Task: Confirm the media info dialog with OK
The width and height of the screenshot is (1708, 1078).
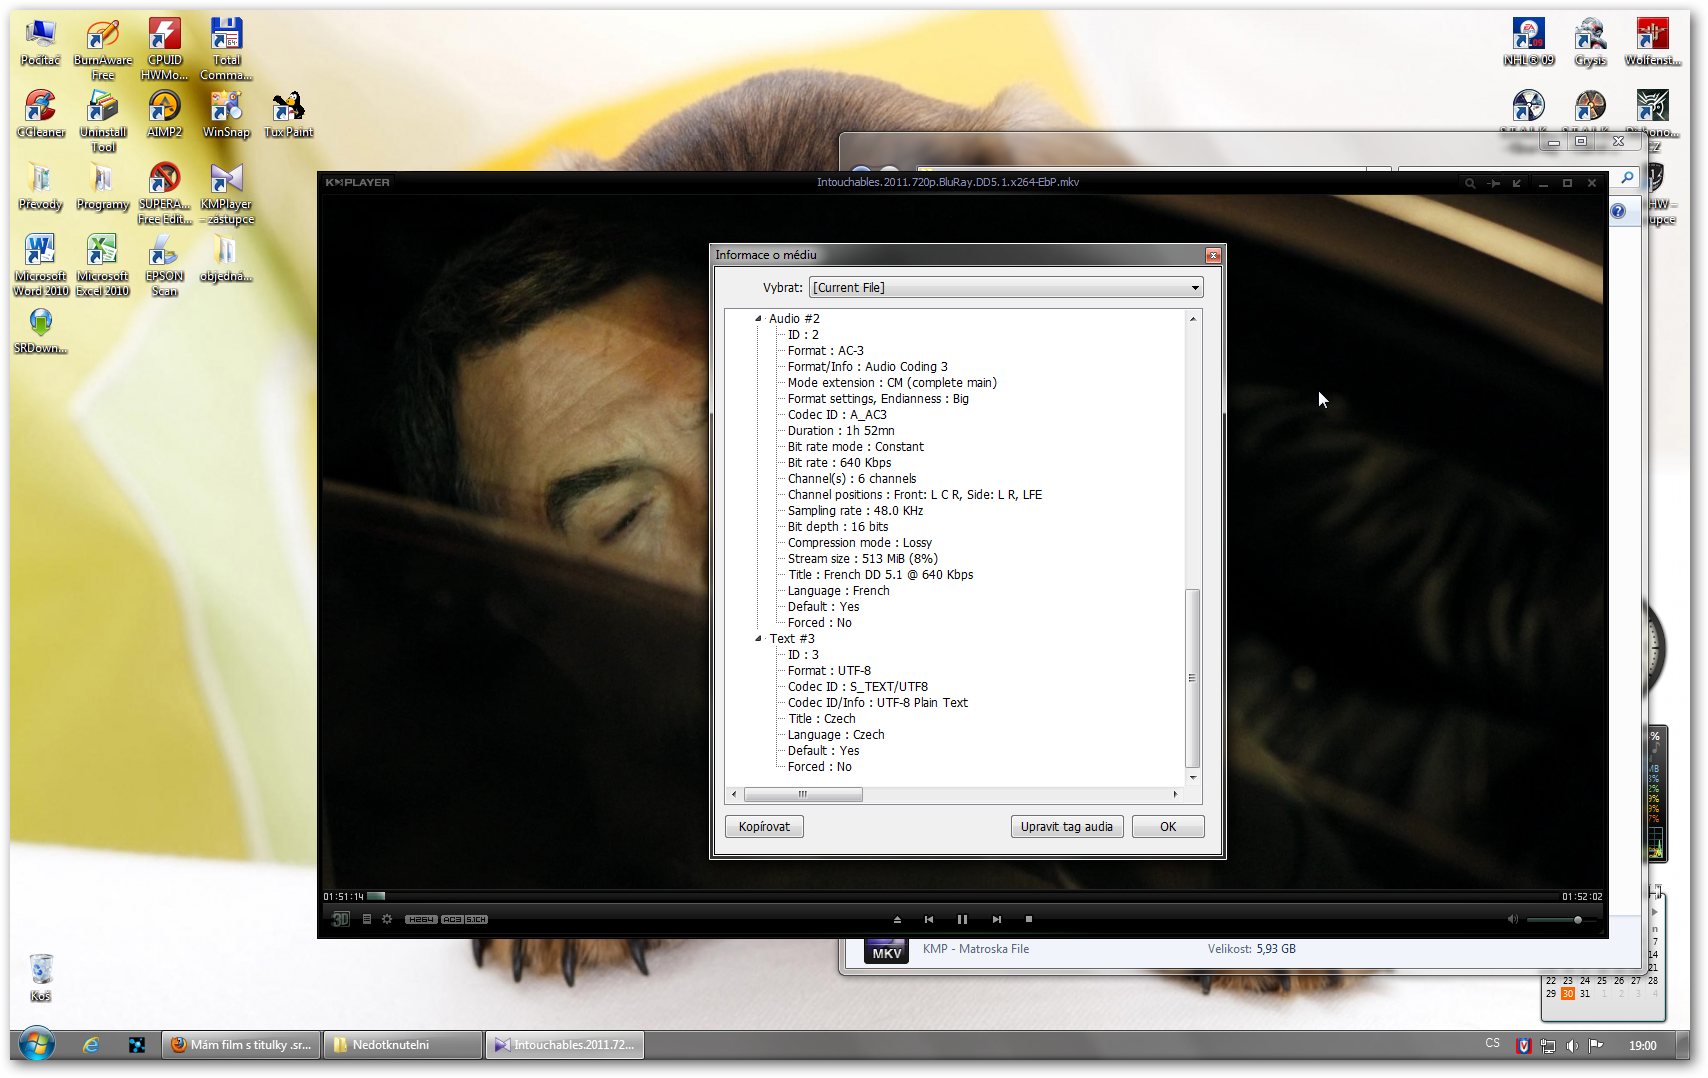Action: (1168, 827)
